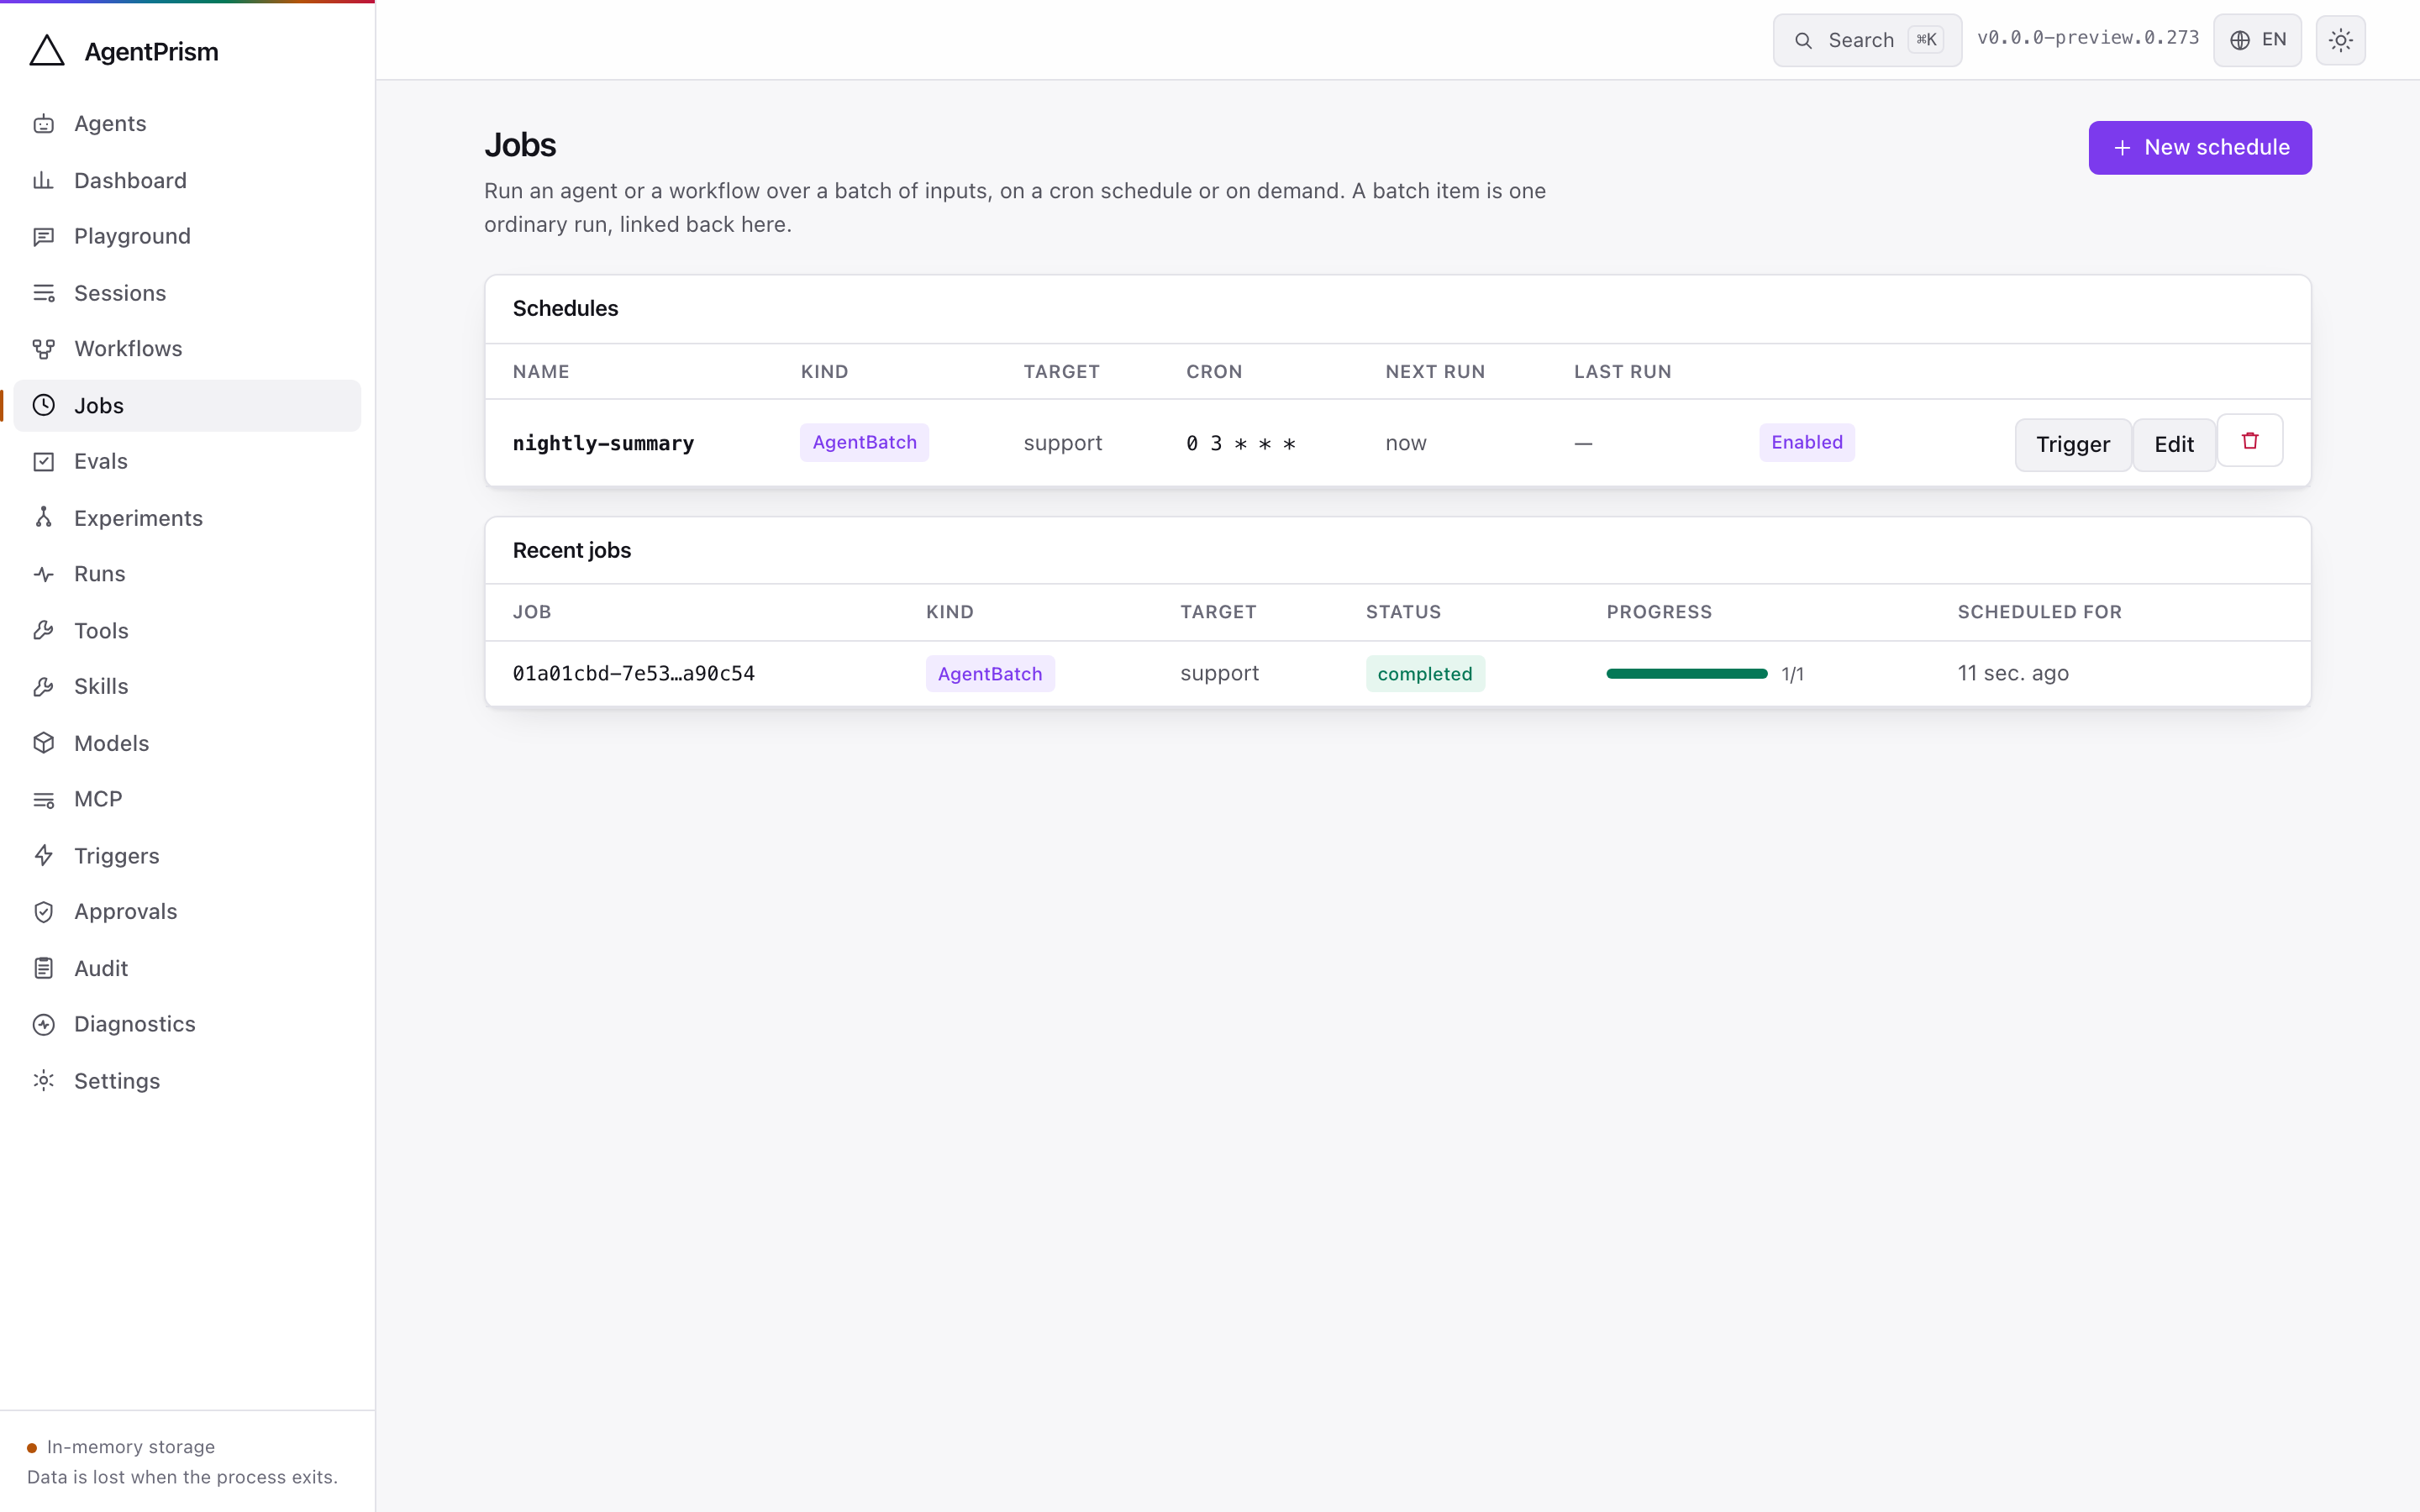Open the Search box
The image size is (2420, 1512).
pos(1867,40)
